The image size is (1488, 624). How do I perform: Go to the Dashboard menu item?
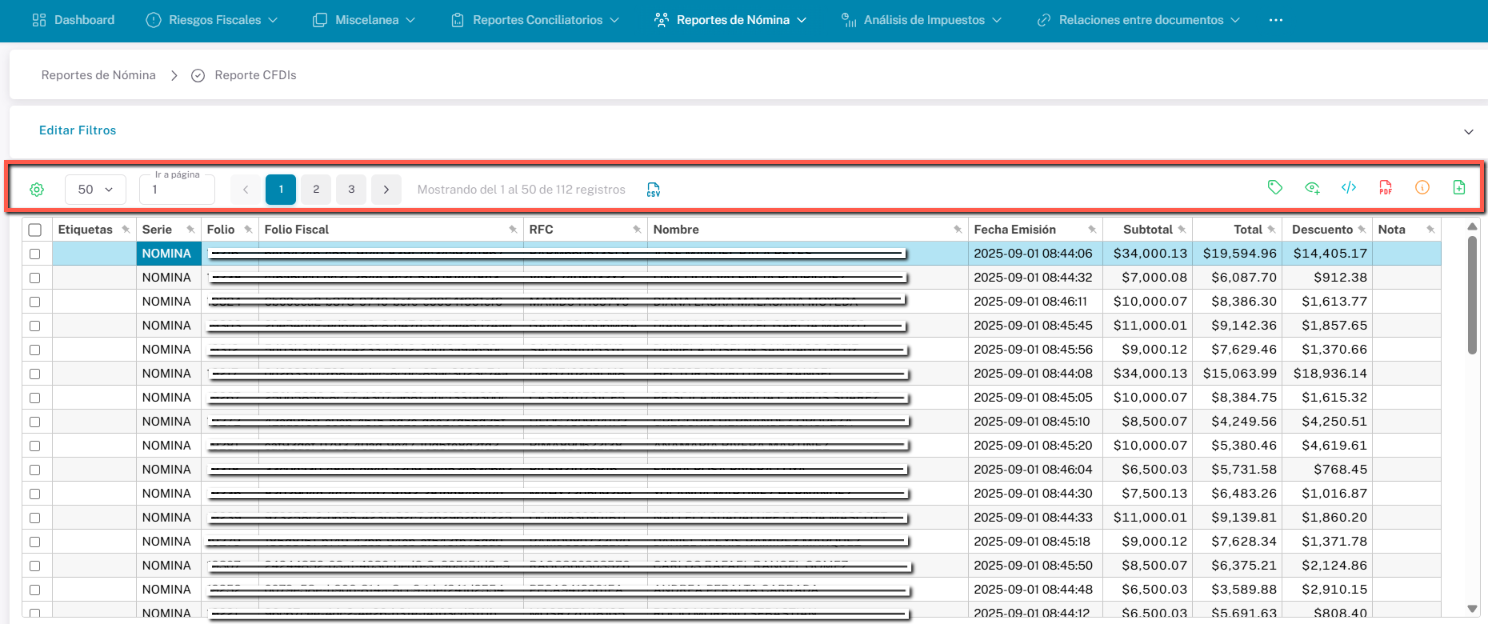tap(74, 20)
